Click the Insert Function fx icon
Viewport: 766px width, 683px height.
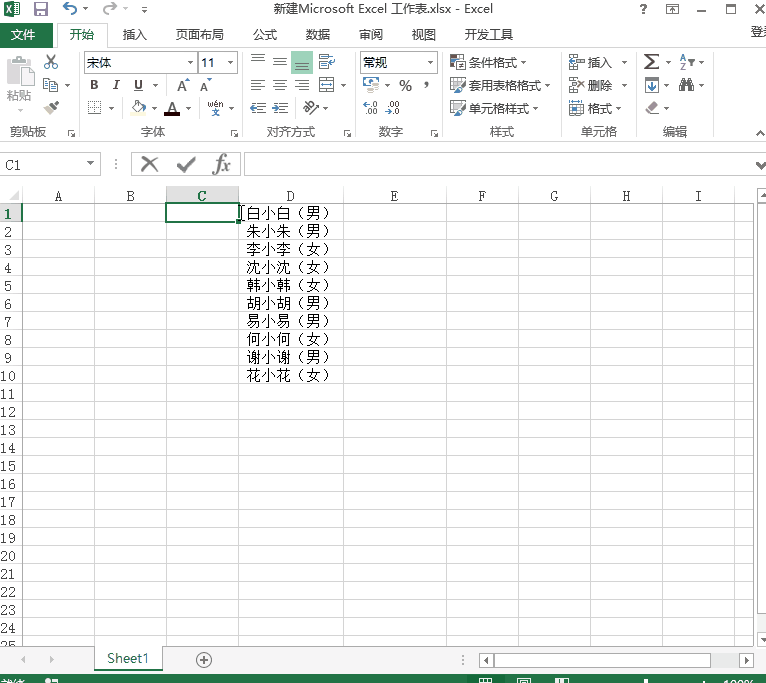click(x=221, y=164)
